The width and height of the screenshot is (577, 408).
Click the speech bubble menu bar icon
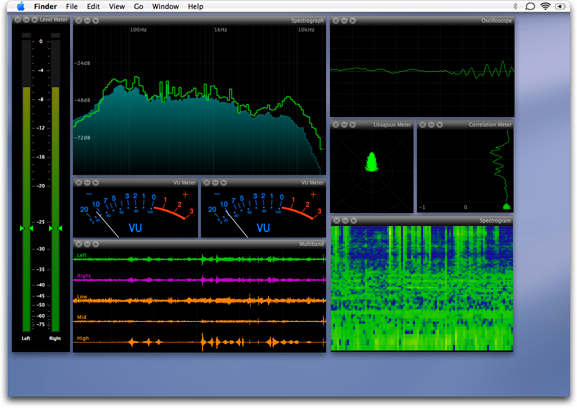(530, 6)
